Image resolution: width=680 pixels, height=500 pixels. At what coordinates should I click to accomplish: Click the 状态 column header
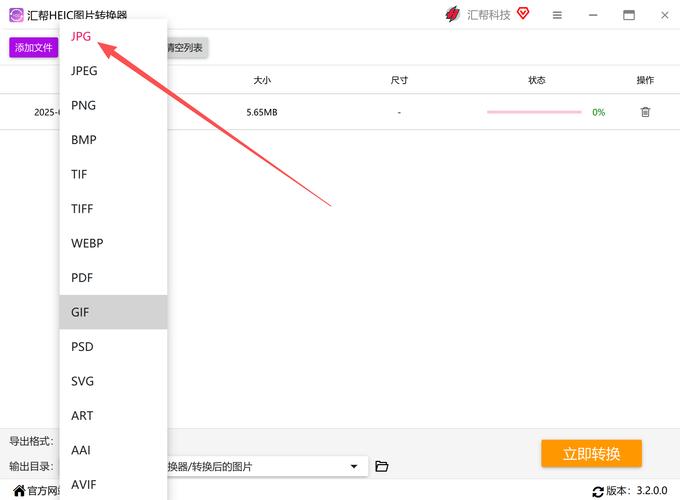(537, 80)
